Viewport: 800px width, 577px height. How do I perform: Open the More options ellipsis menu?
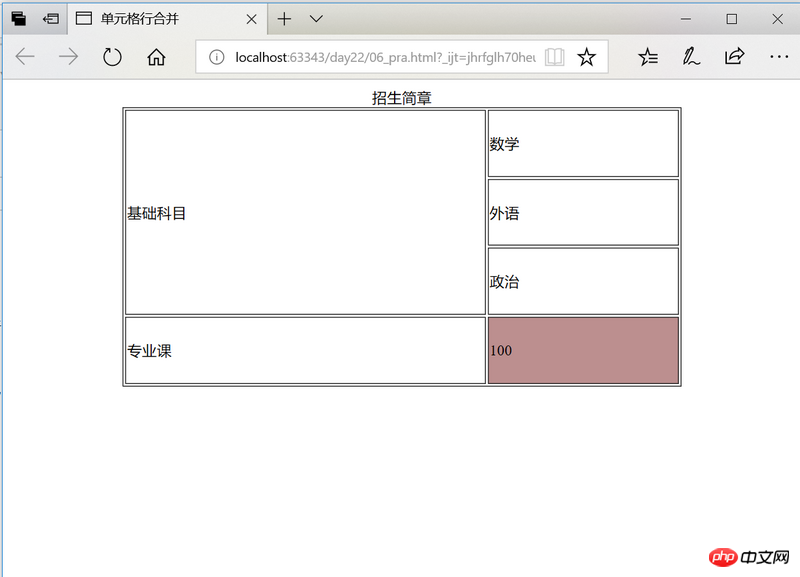(x=777, y=57)
